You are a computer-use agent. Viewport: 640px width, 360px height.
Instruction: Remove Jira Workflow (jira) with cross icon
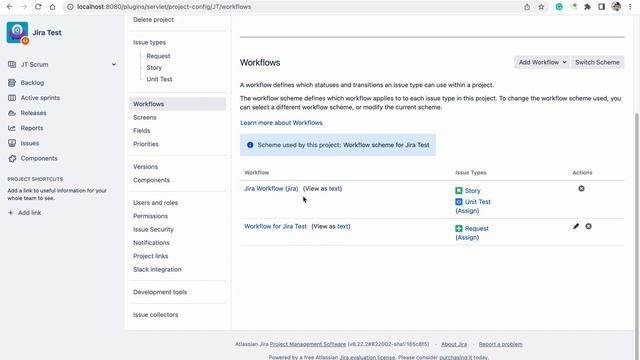pyautogui.click(x=581, y=189)
